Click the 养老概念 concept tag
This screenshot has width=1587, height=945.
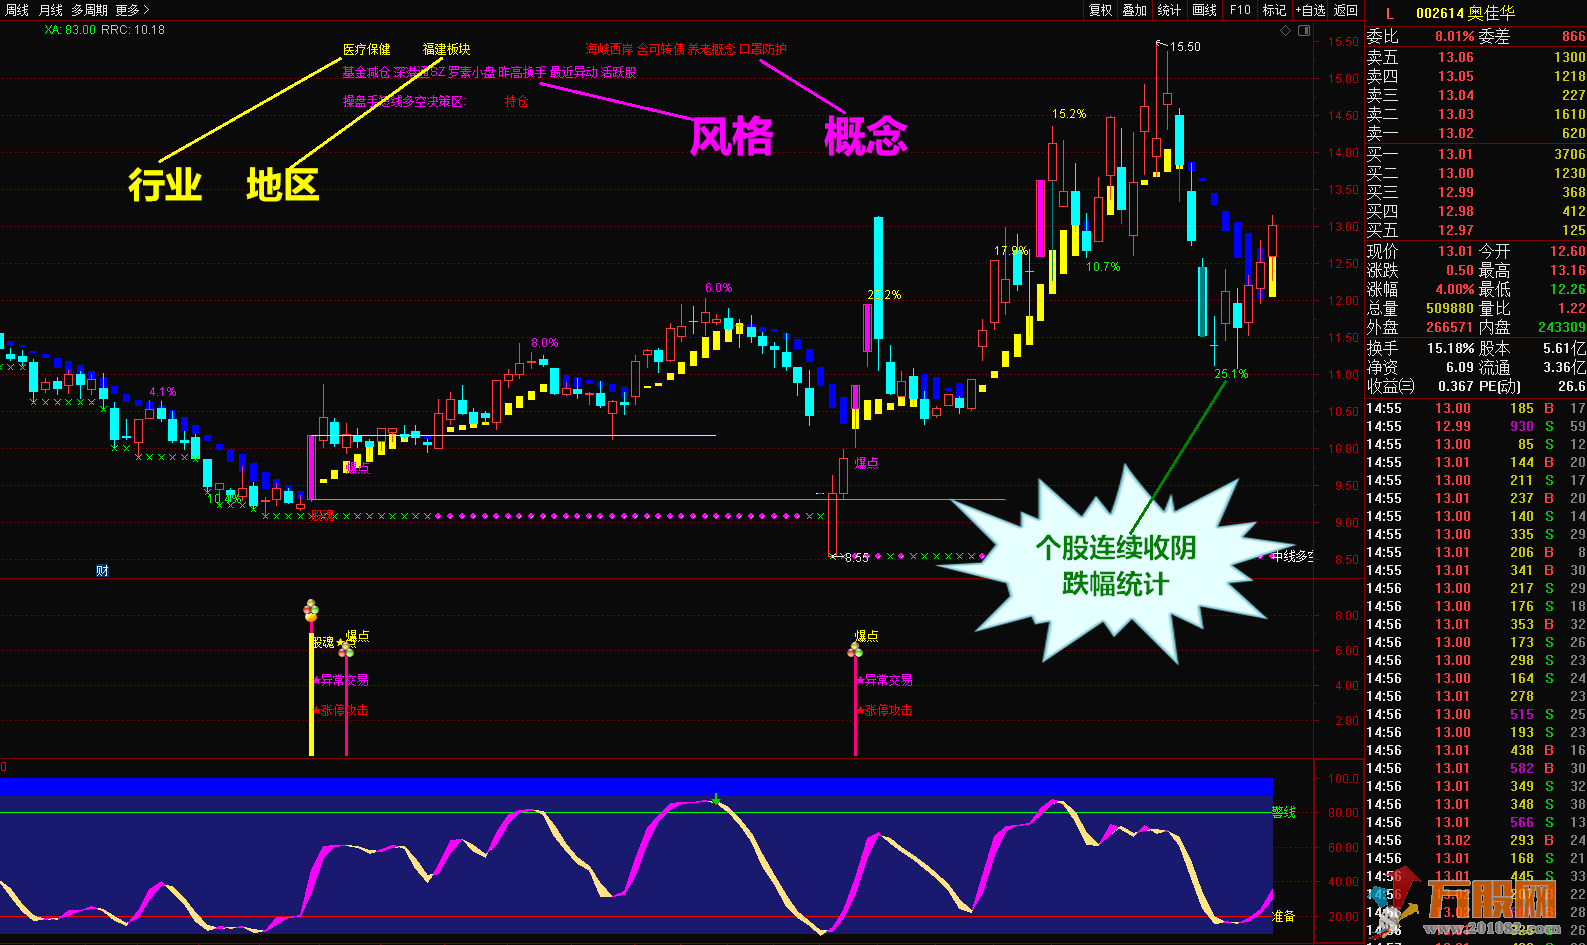(711, 49)
